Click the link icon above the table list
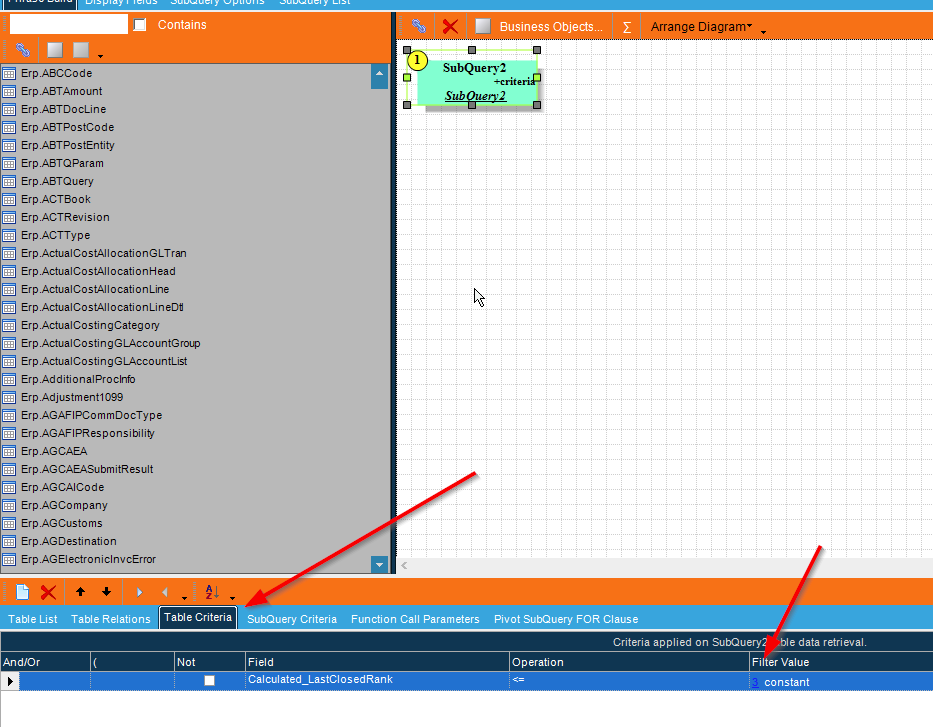Screen dimensions: 933x727 coord(23,50)
